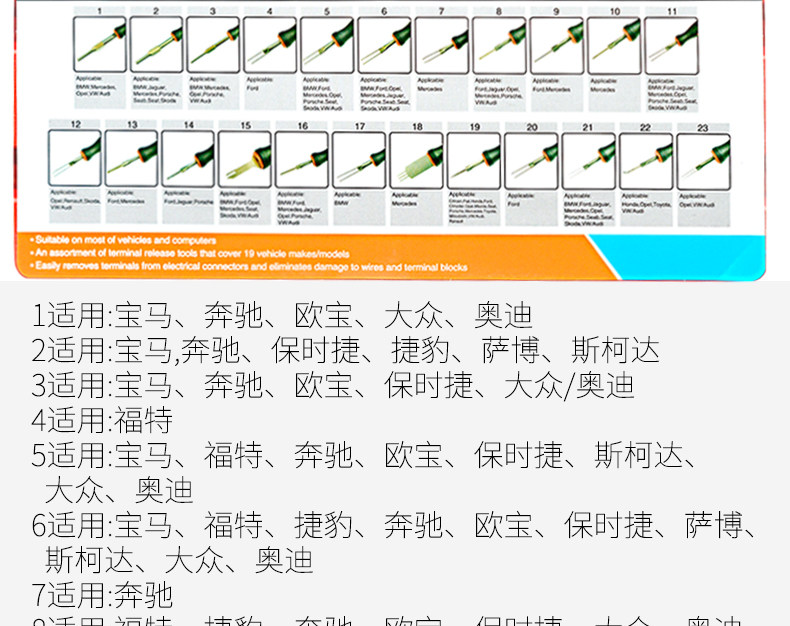Click the wide flat tool picture number 15
Viewport: 790px width, 626px height.
(245, 159)
